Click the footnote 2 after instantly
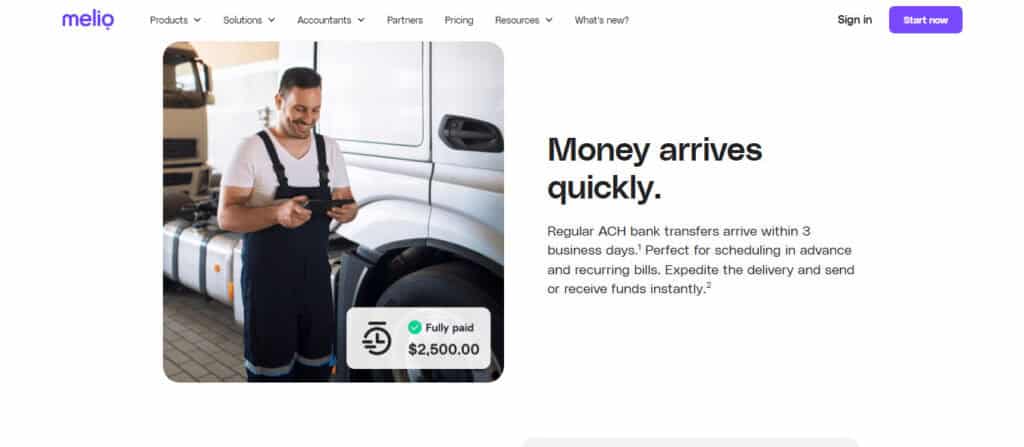The width and height of the screenshot is (1024, 447). click(x=709, y=285)
